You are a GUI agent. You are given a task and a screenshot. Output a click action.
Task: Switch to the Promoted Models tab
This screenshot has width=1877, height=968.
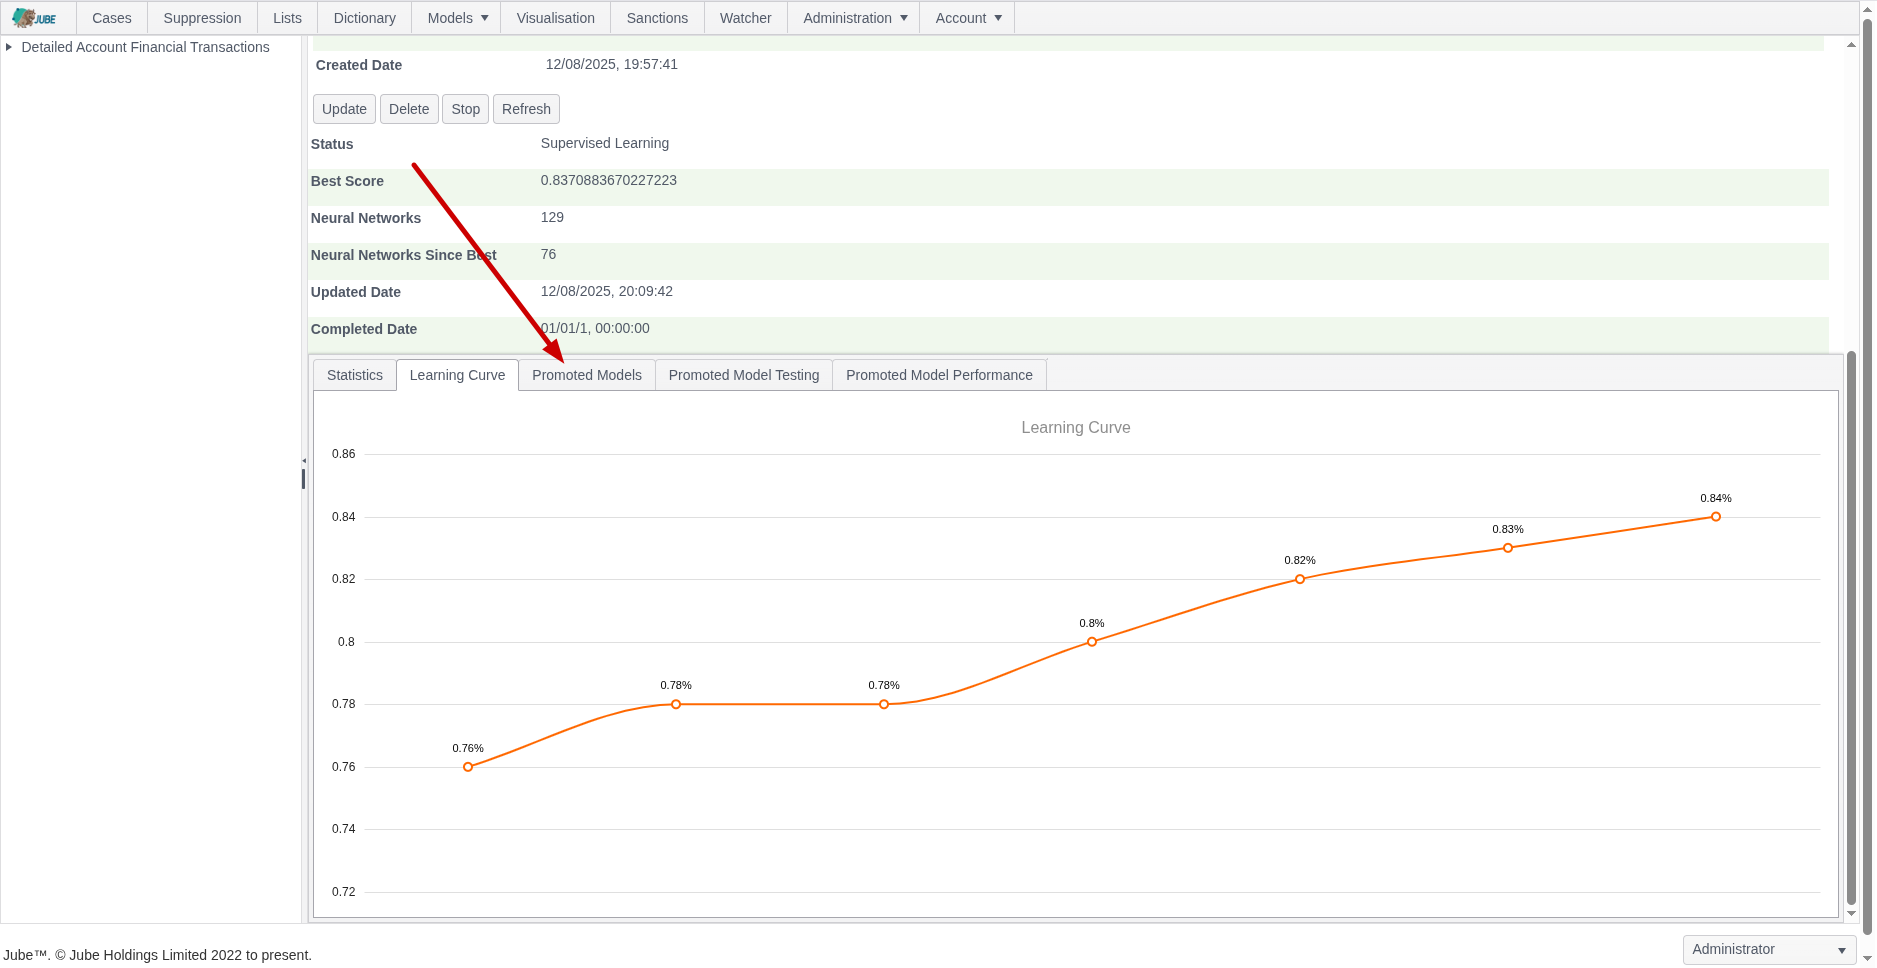(587, 375)
